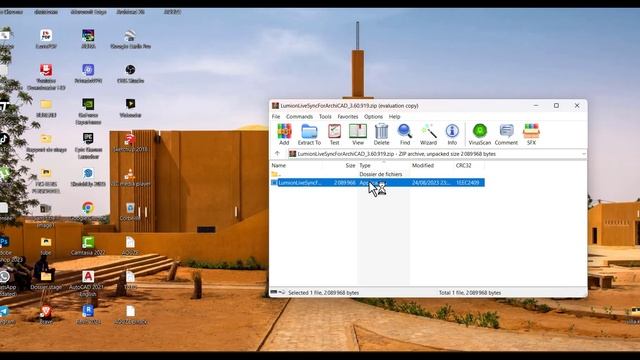Image resolution: width=640 pixels, height=360 pixels.
Task: Open the Corbeille recycle bin icon
Action: pyautogui.click(x=130, y=211)
